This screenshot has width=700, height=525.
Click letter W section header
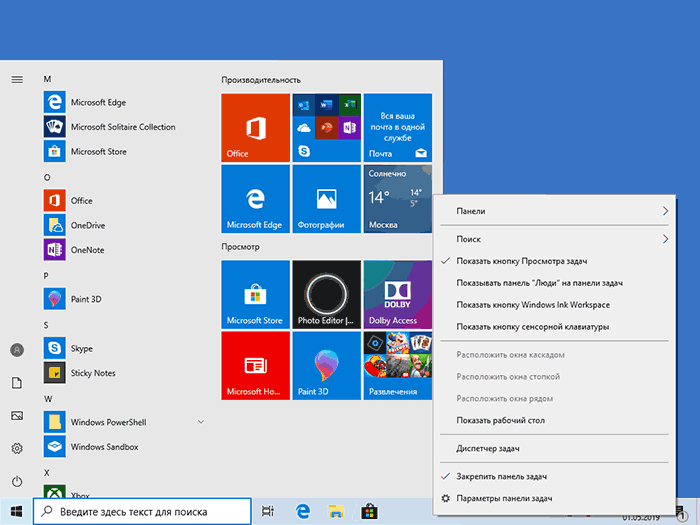coord(48,399)
